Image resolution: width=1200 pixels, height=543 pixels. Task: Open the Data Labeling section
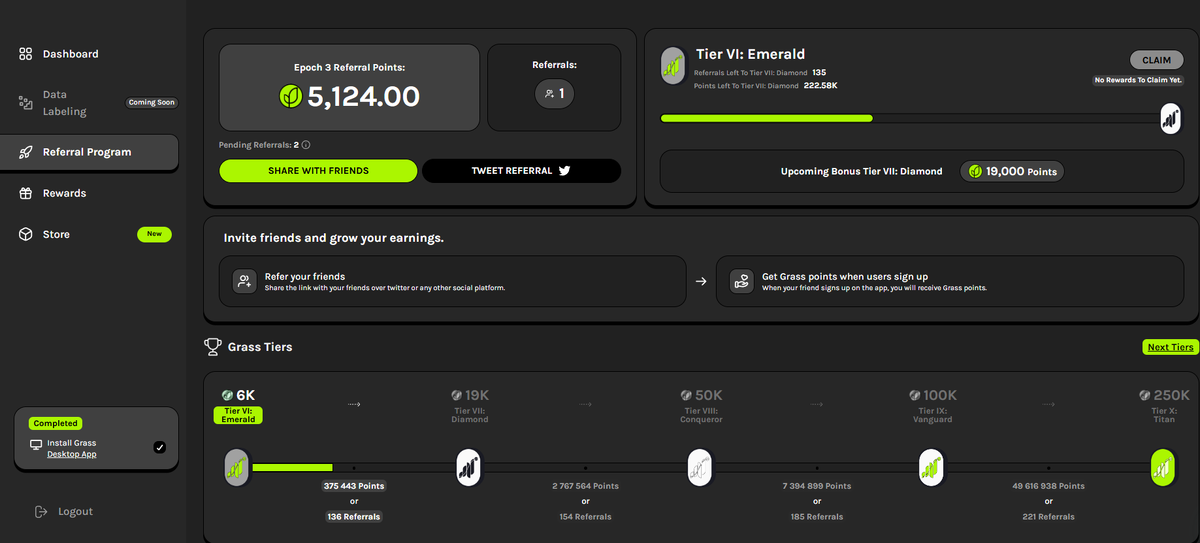[x=64, y=103]
